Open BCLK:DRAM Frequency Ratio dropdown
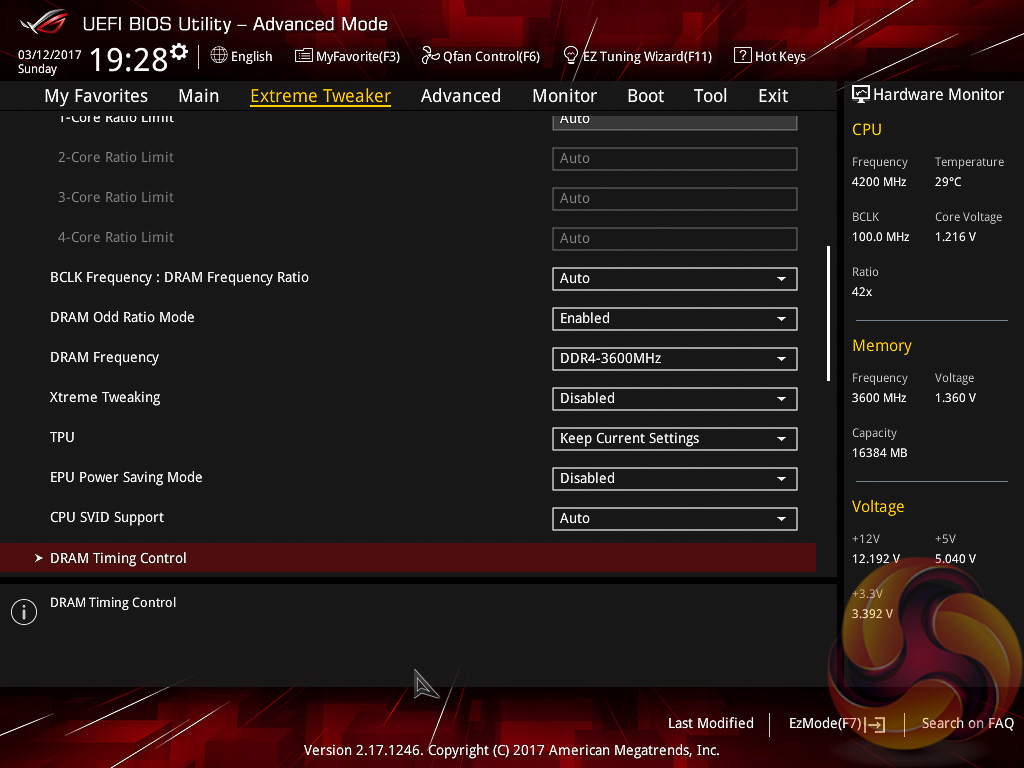Screen dimensions: 1024x768 click(x=675, y=278)
